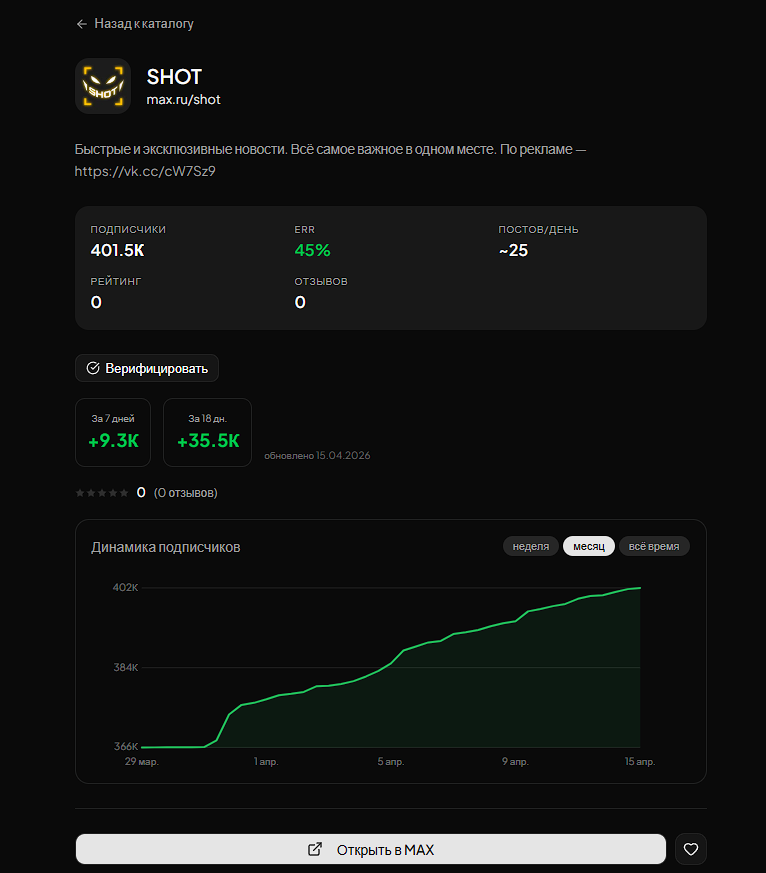Screen dimensions: 766x873
Task: Select the 'всё время' chart period tab
Action: point(654,546)
